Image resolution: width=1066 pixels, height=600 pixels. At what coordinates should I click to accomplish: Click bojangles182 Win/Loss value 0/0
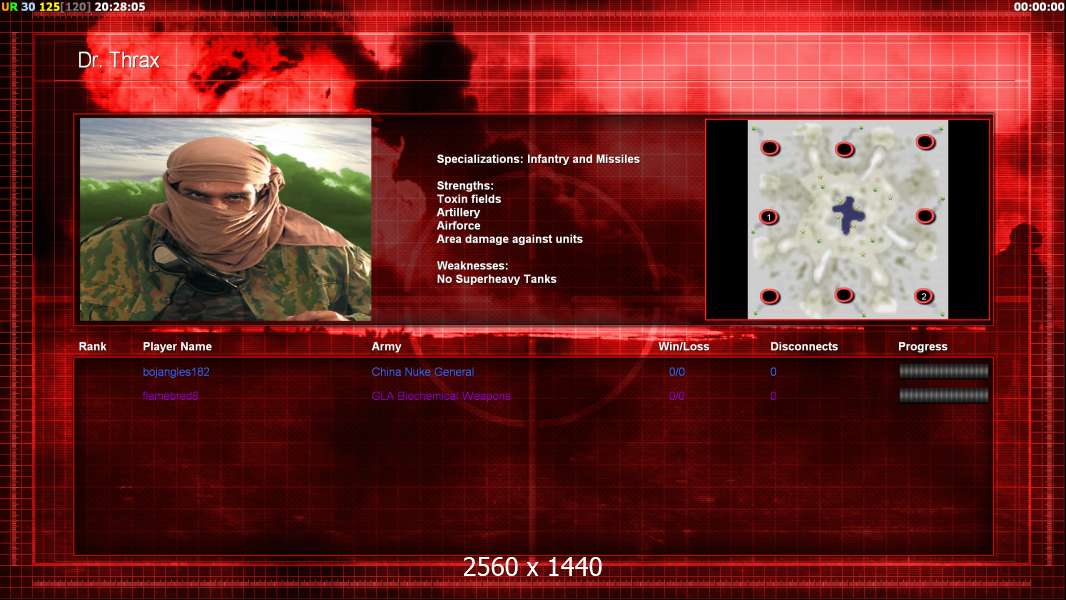pos(676,372)
